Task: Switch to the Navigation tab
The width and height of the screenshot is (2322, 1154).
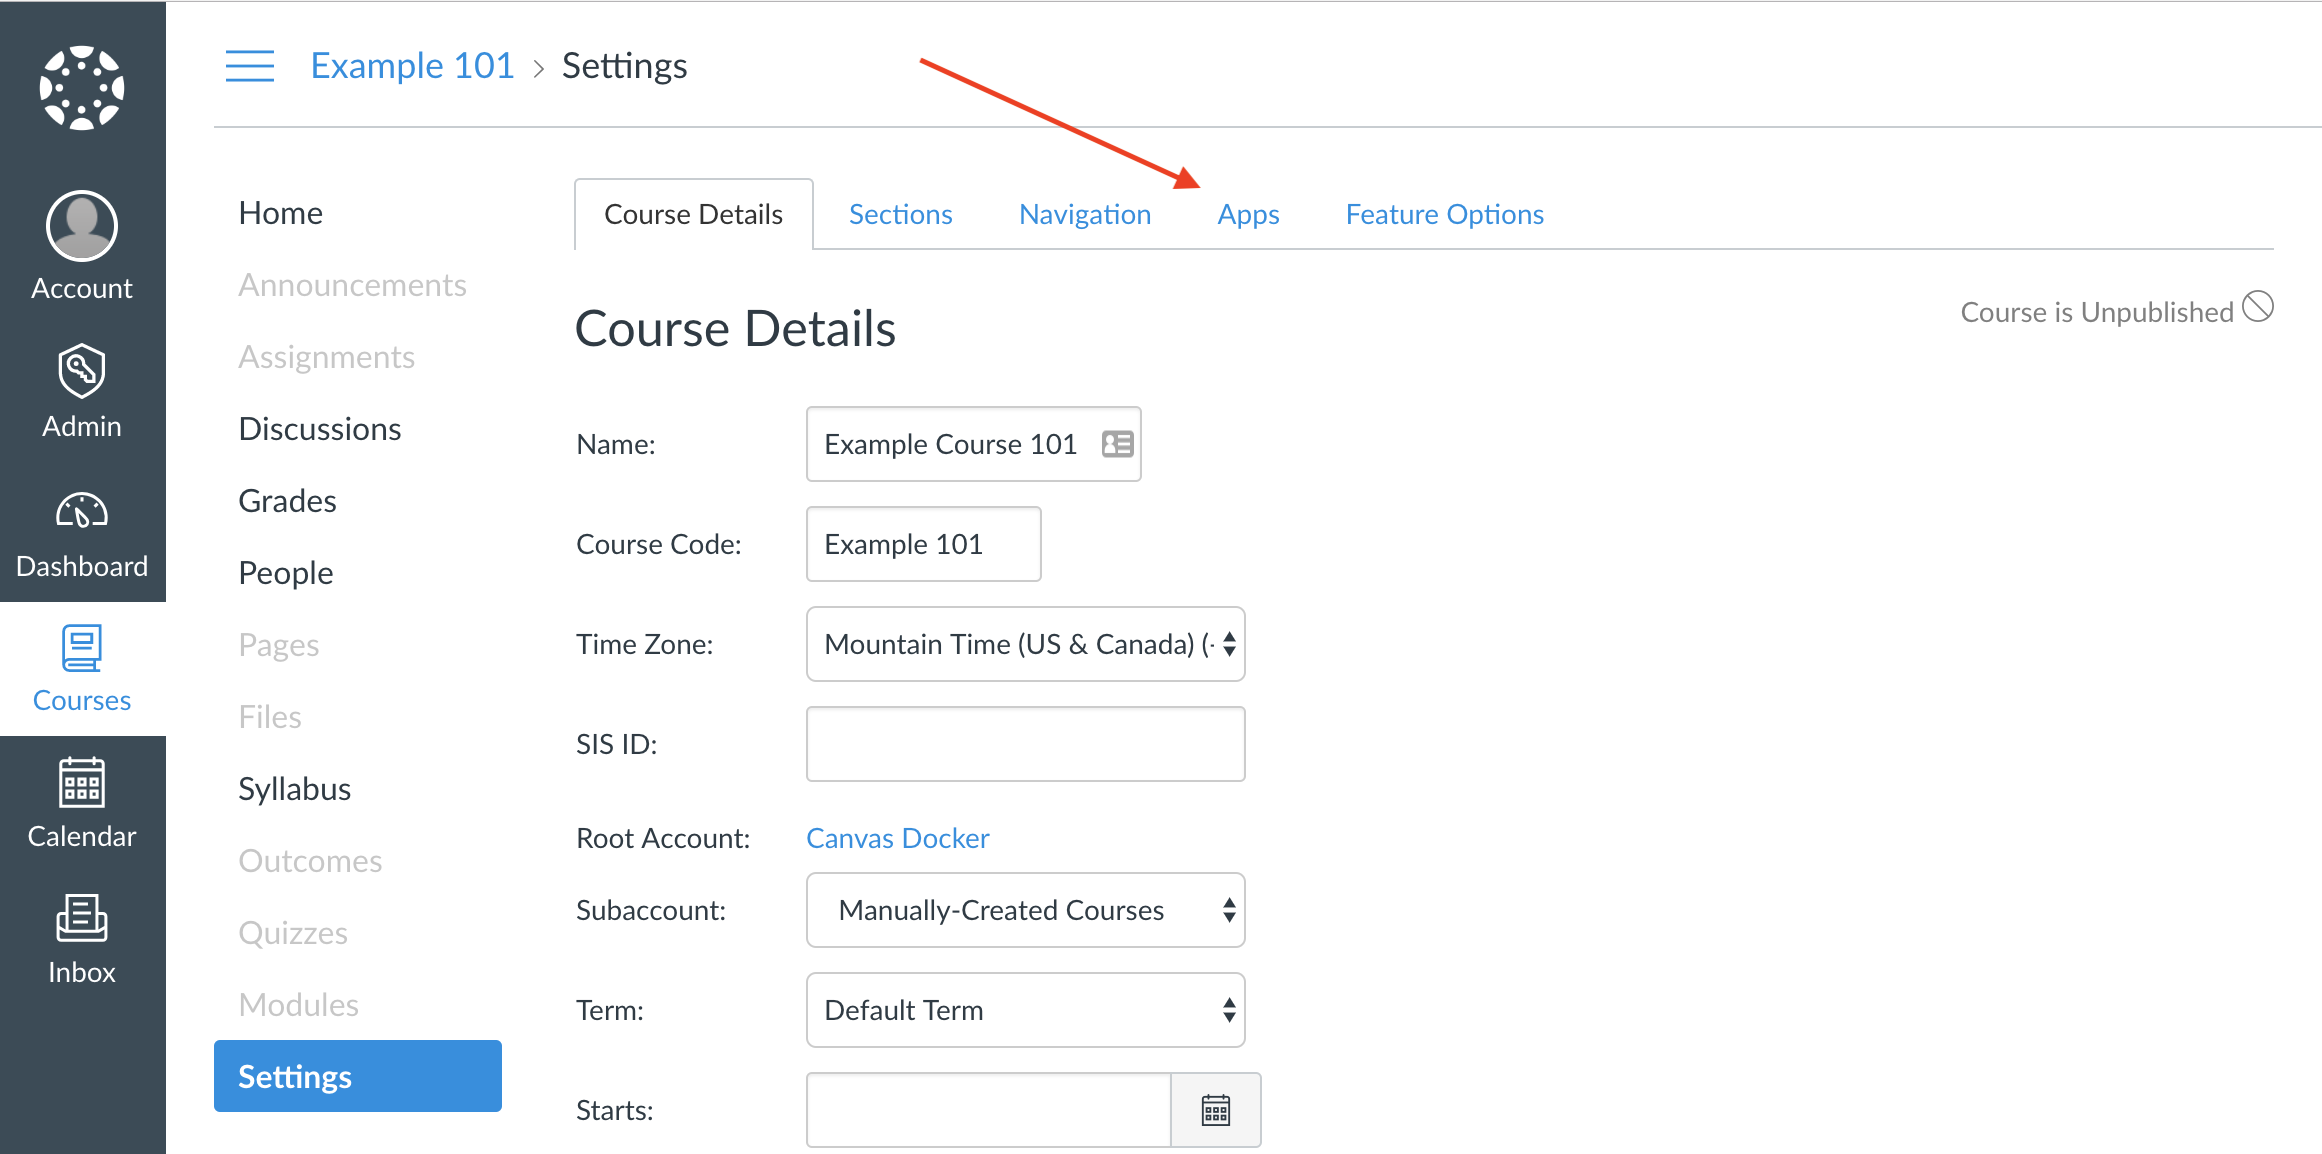Action: [1085, 213]
